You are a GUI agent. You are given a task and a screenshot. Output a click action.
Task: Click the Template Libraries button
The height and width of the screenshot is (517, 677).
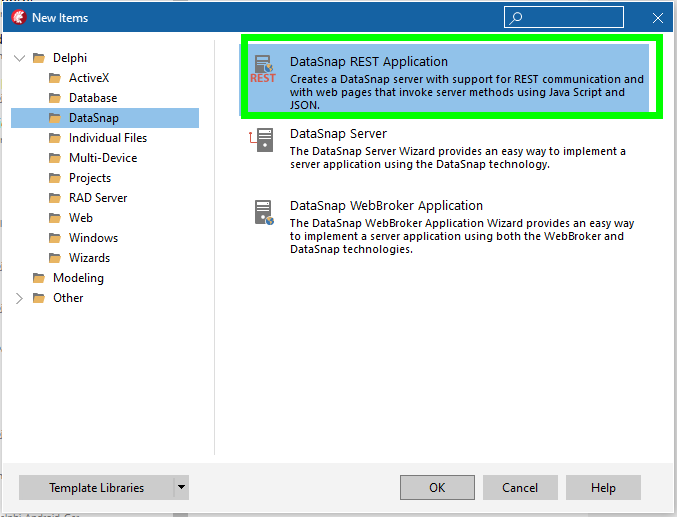96,487
